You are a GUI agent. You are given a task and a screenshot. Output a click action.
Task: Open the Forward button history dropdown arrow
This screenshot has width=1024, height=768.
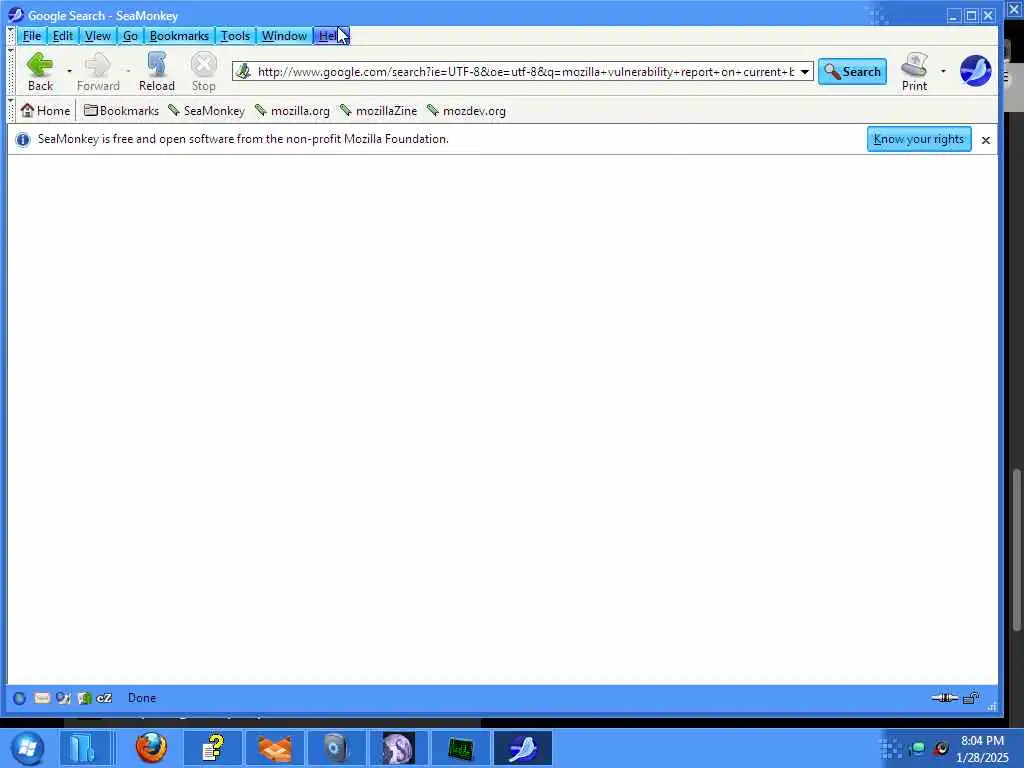coord(127,71)
